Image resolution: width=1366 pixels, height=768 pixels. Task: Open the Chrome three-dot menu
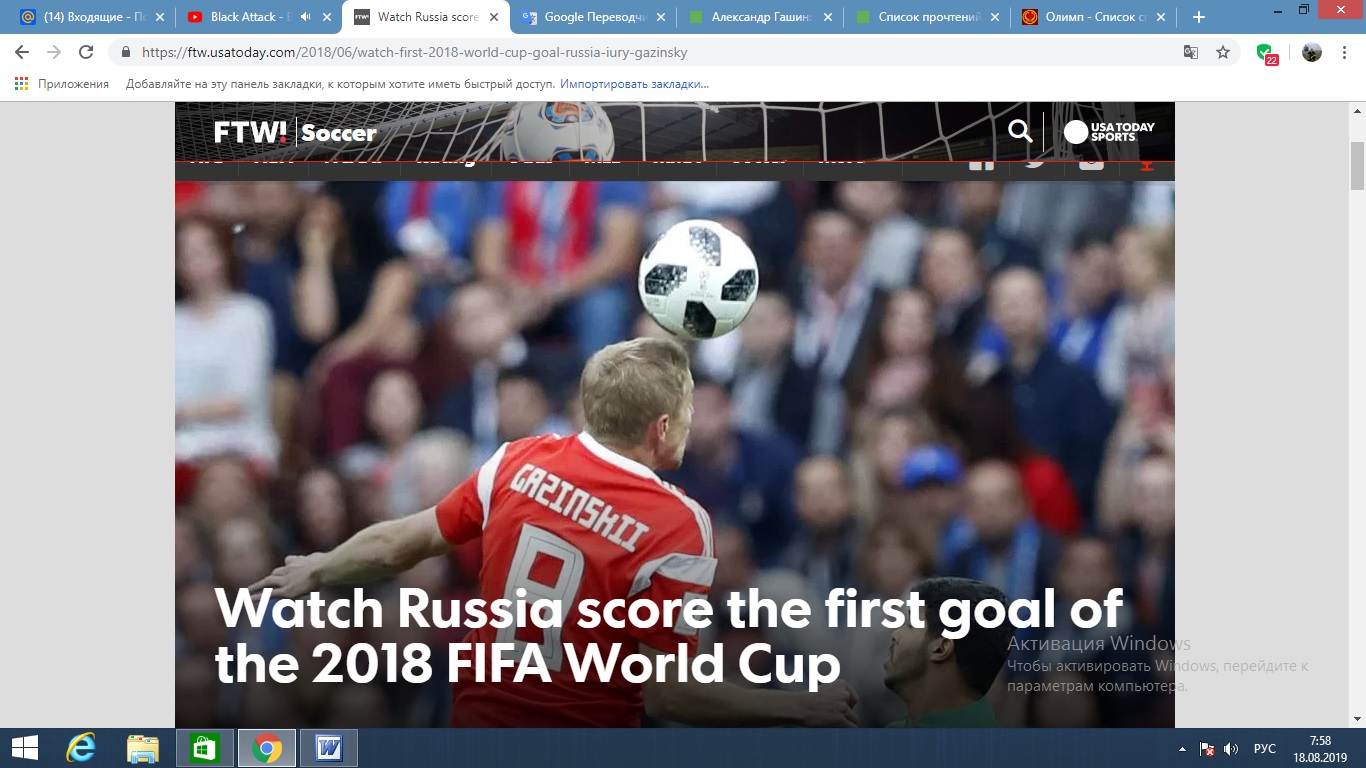coord(1345,52)
